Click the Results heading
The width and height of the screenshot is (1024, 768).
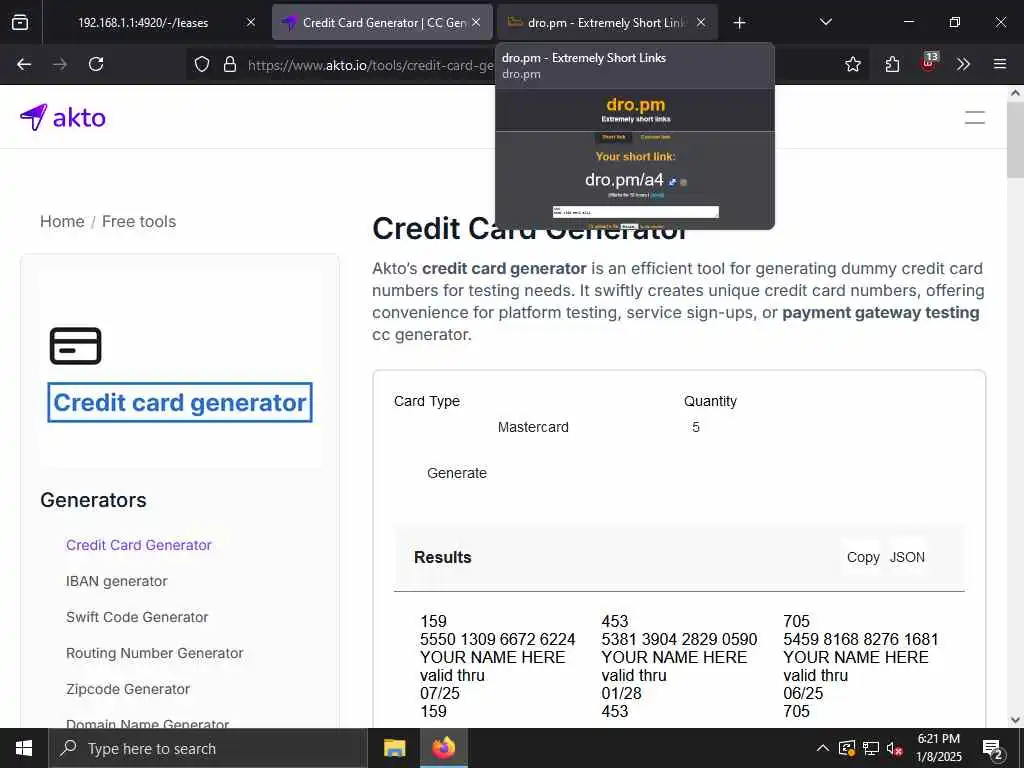point(442,557)
